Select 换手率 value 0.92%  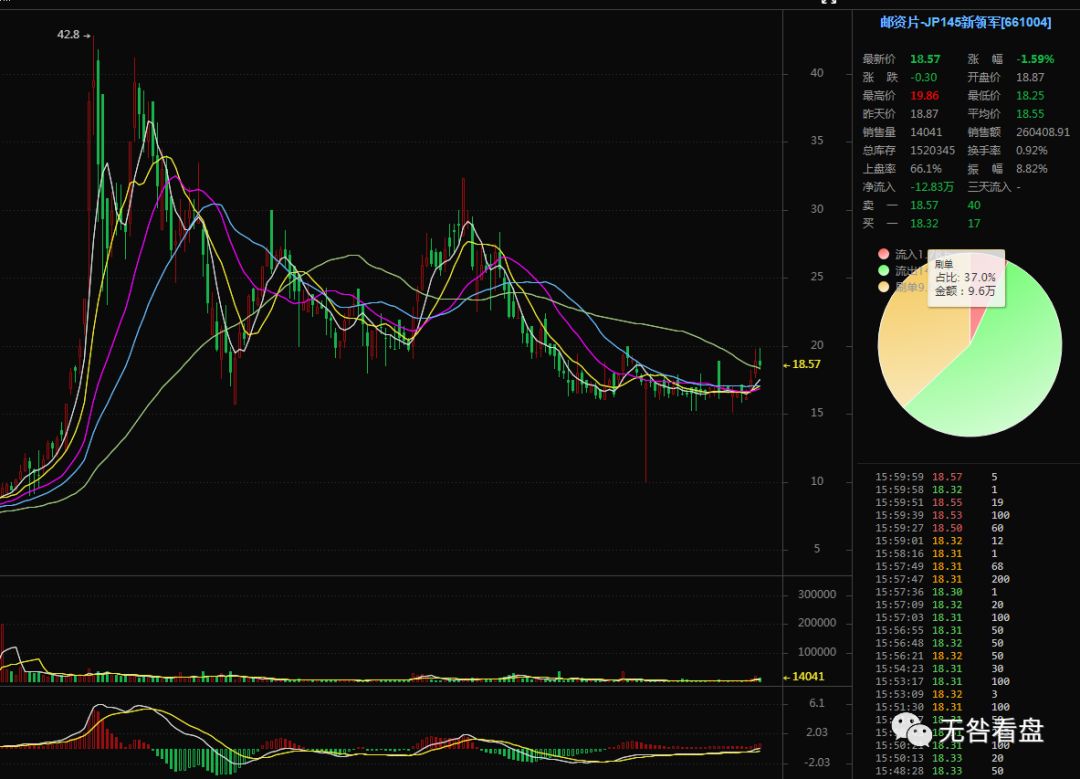coord(1032,151)
